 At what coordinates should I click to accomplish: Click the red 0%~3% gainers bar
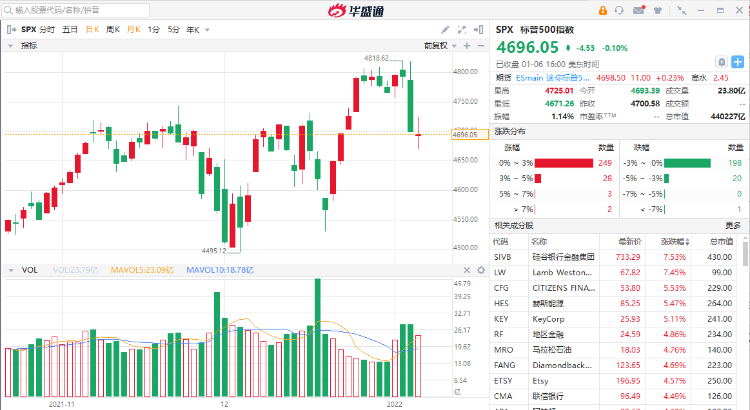[563, 163]
